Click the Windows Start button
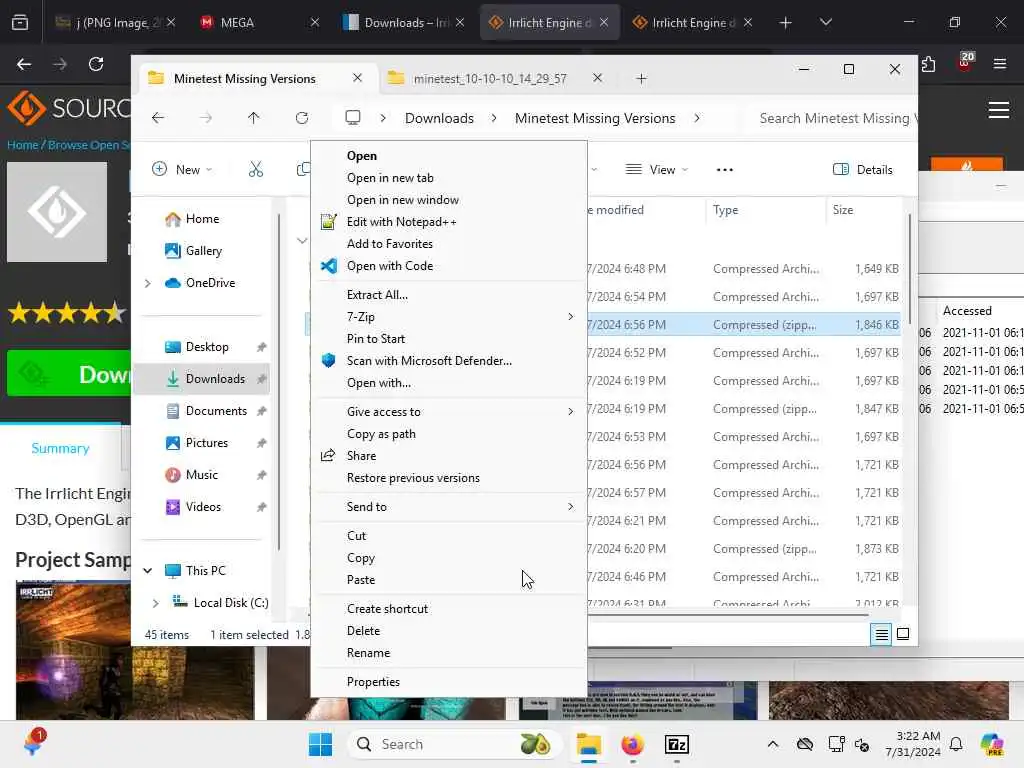This screenshot has width=1024, height=768. click(320, 744)
